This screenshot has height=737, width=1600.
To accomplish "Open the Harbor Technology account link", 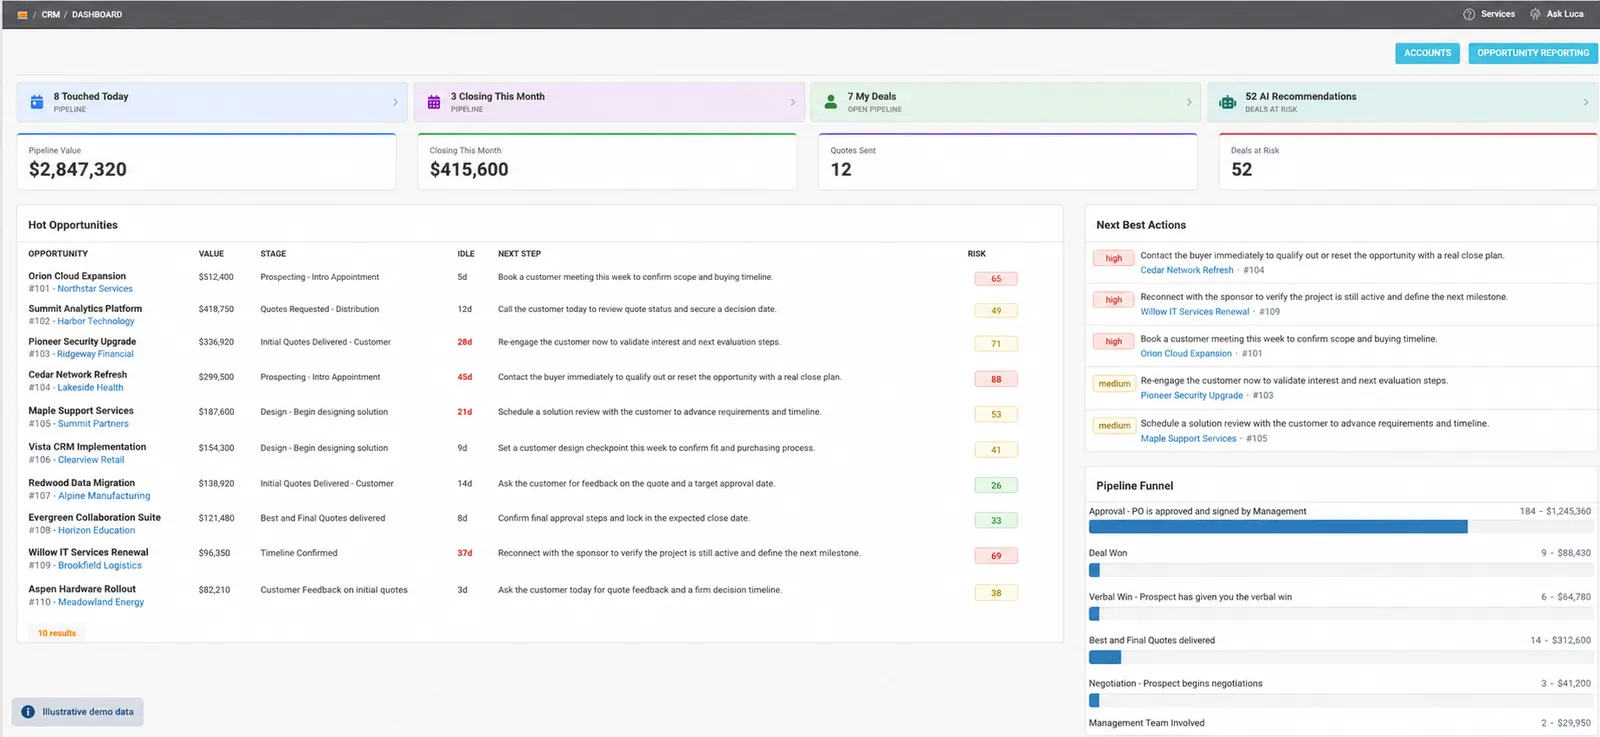I will 96,321.
